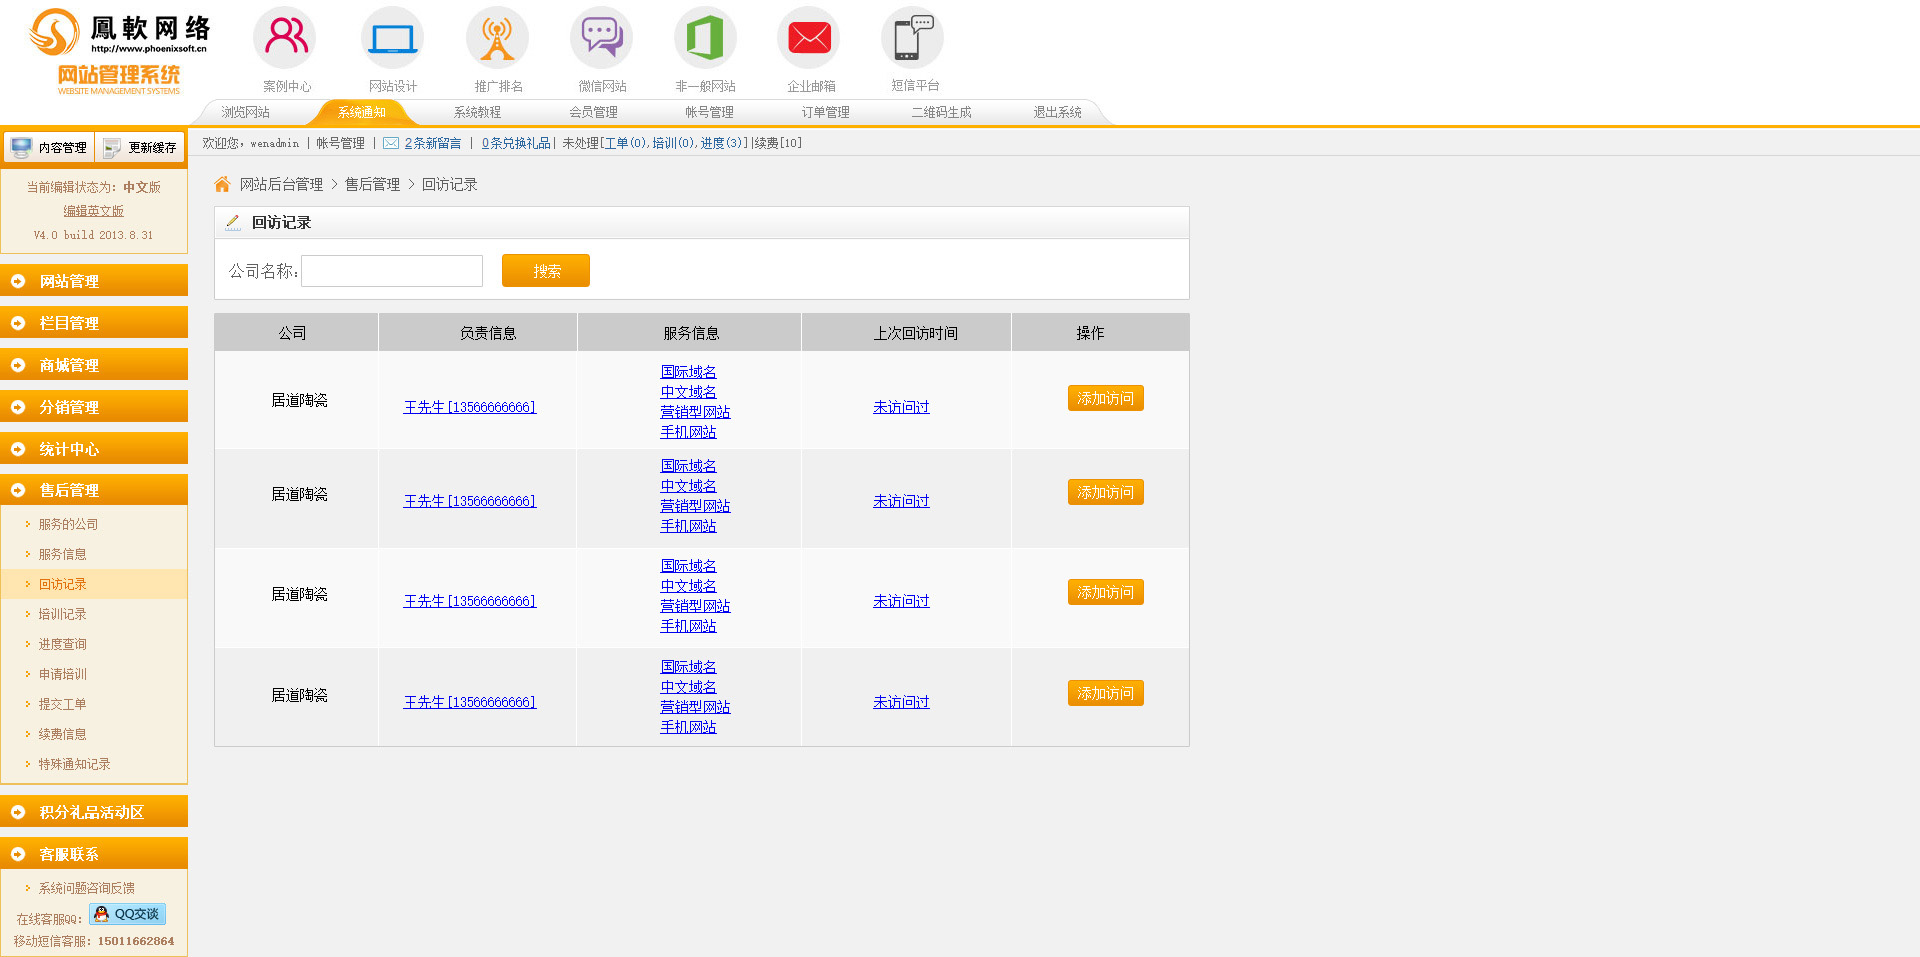Open the 短信平台 phone icon

point(913,38)
